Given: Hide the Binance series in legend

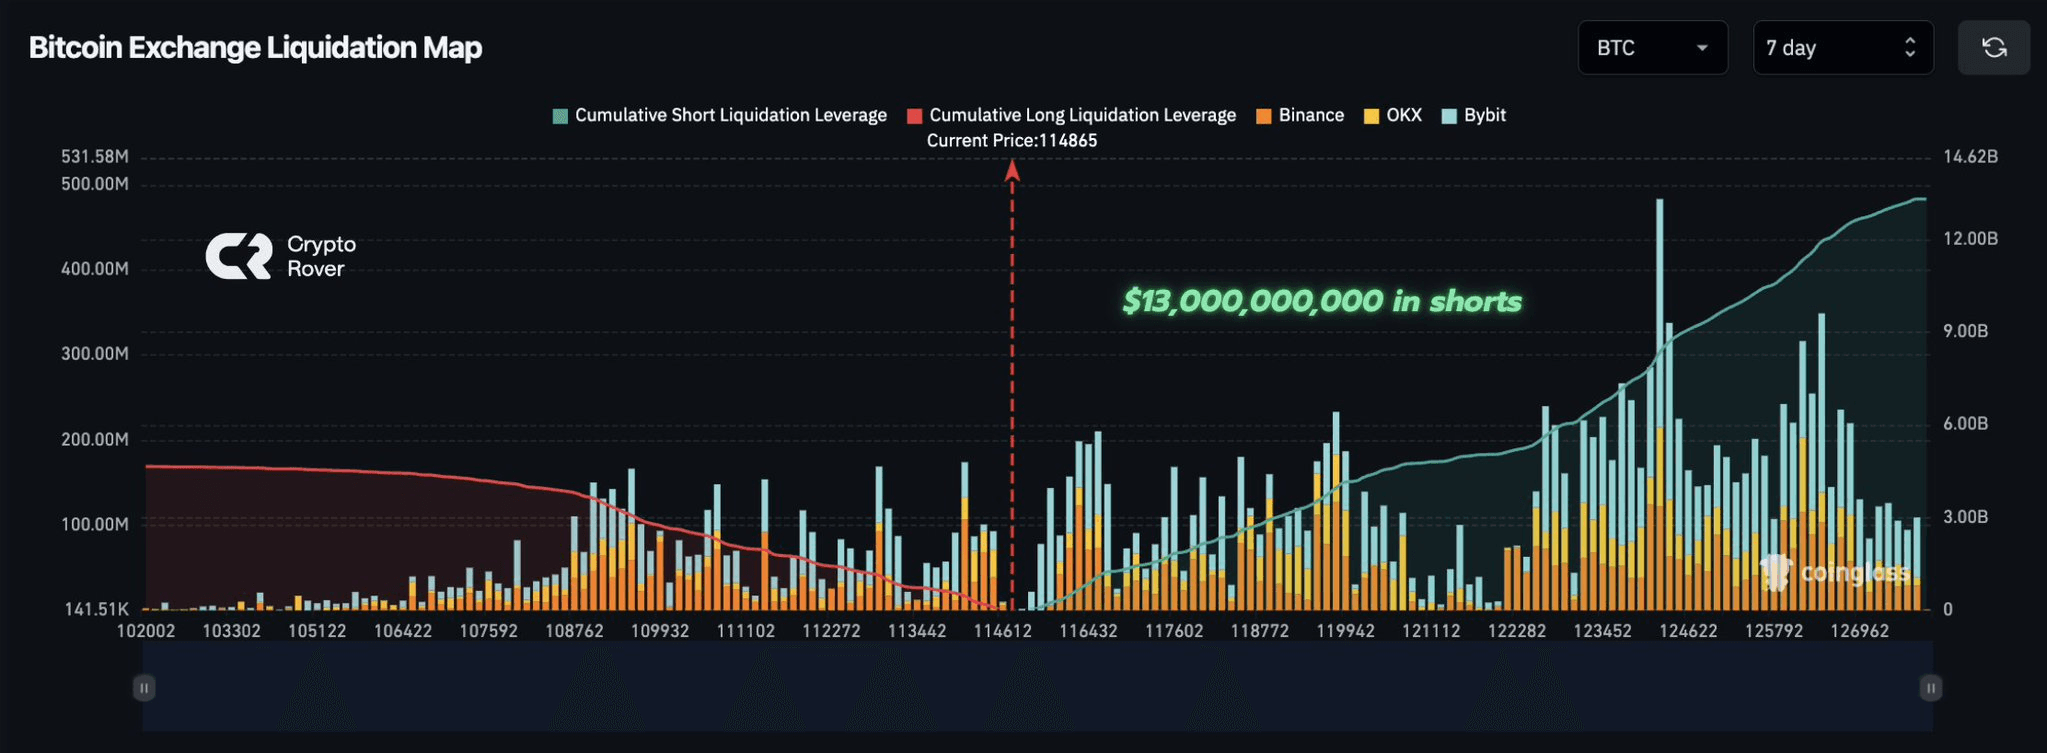Looking at the screenshot, I should click(1310, 115).
